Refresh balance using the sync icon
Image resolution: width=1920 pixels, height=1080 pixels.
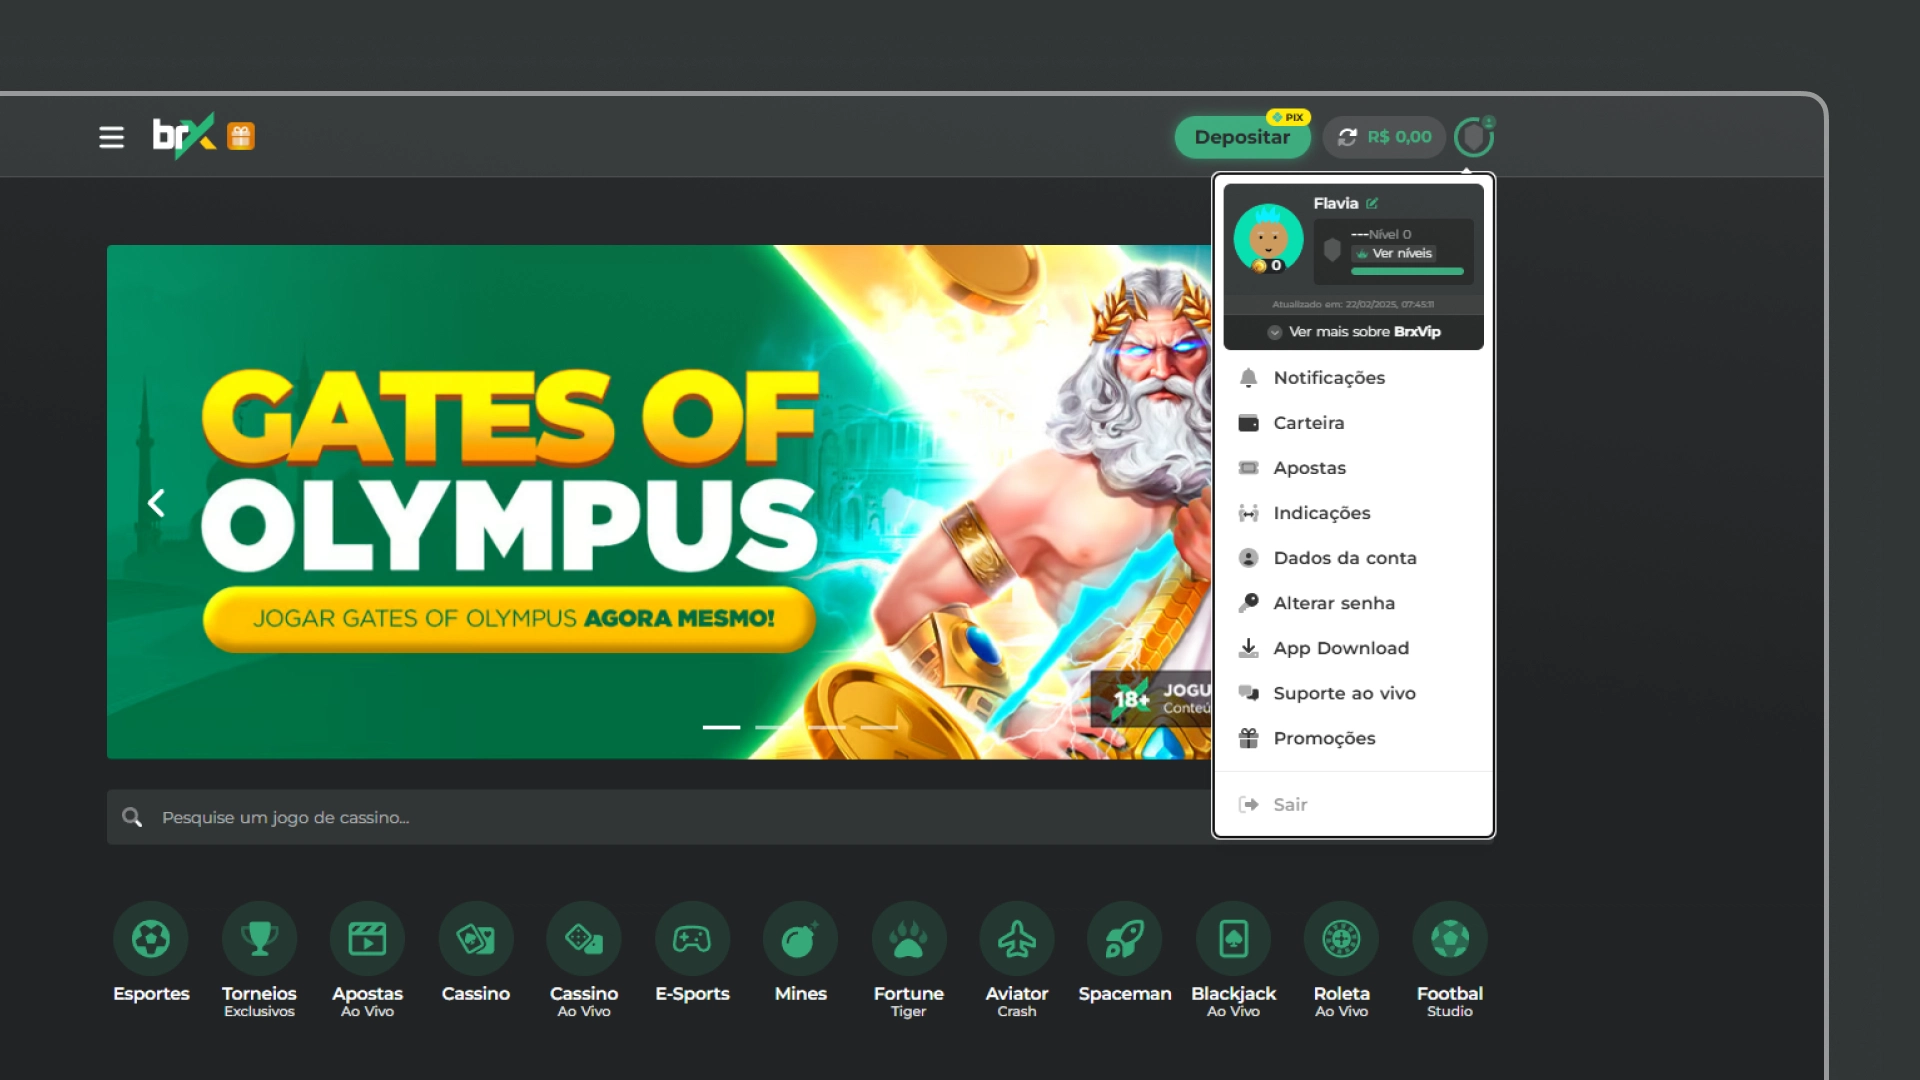pos(1347,137)
